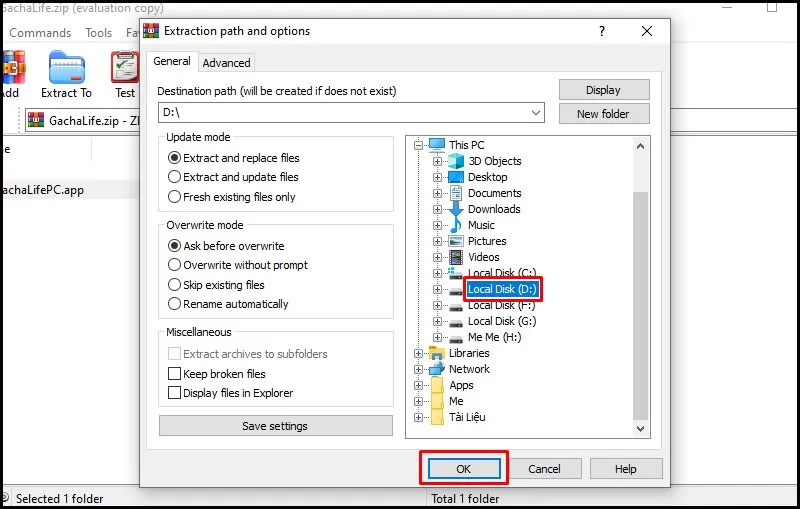The height and width of the screenshot is (509, 800).
Task: Select the Downloads folder in tree
Action: [494, 209]
